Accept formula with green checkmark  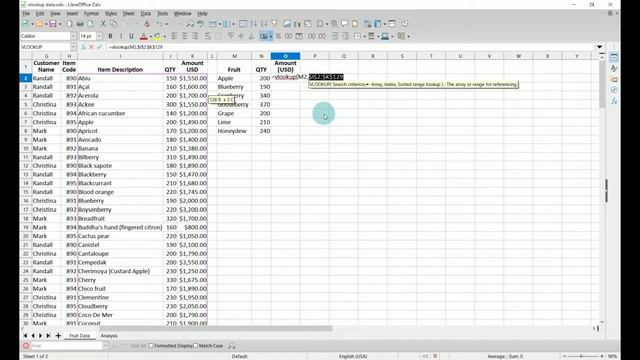point(99,47)
